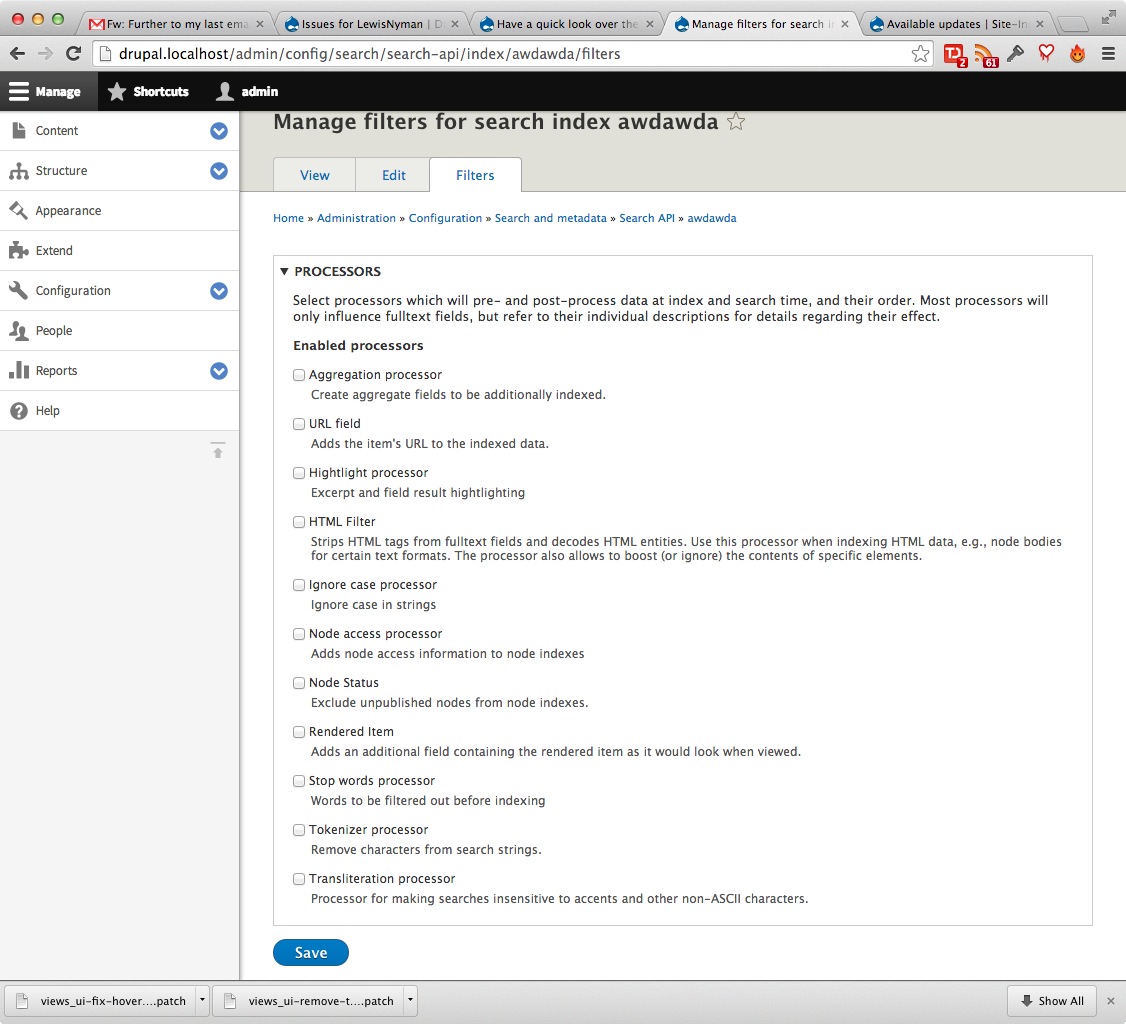Viewport: 1126px width, 1024px height.
Task: Follow the Configuration breadcrumb link
Action: [445, 218]
